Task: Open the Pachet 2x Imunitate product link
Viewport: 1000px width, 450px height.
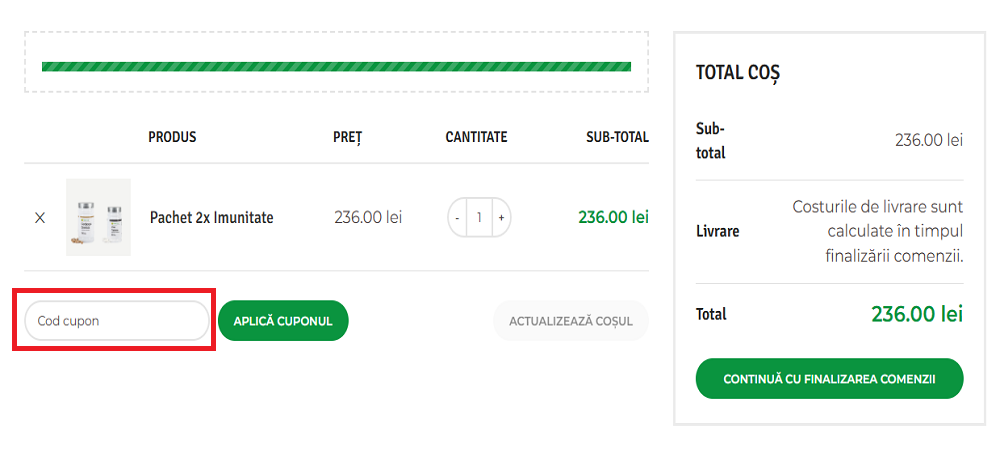Action: pos(211,217)
